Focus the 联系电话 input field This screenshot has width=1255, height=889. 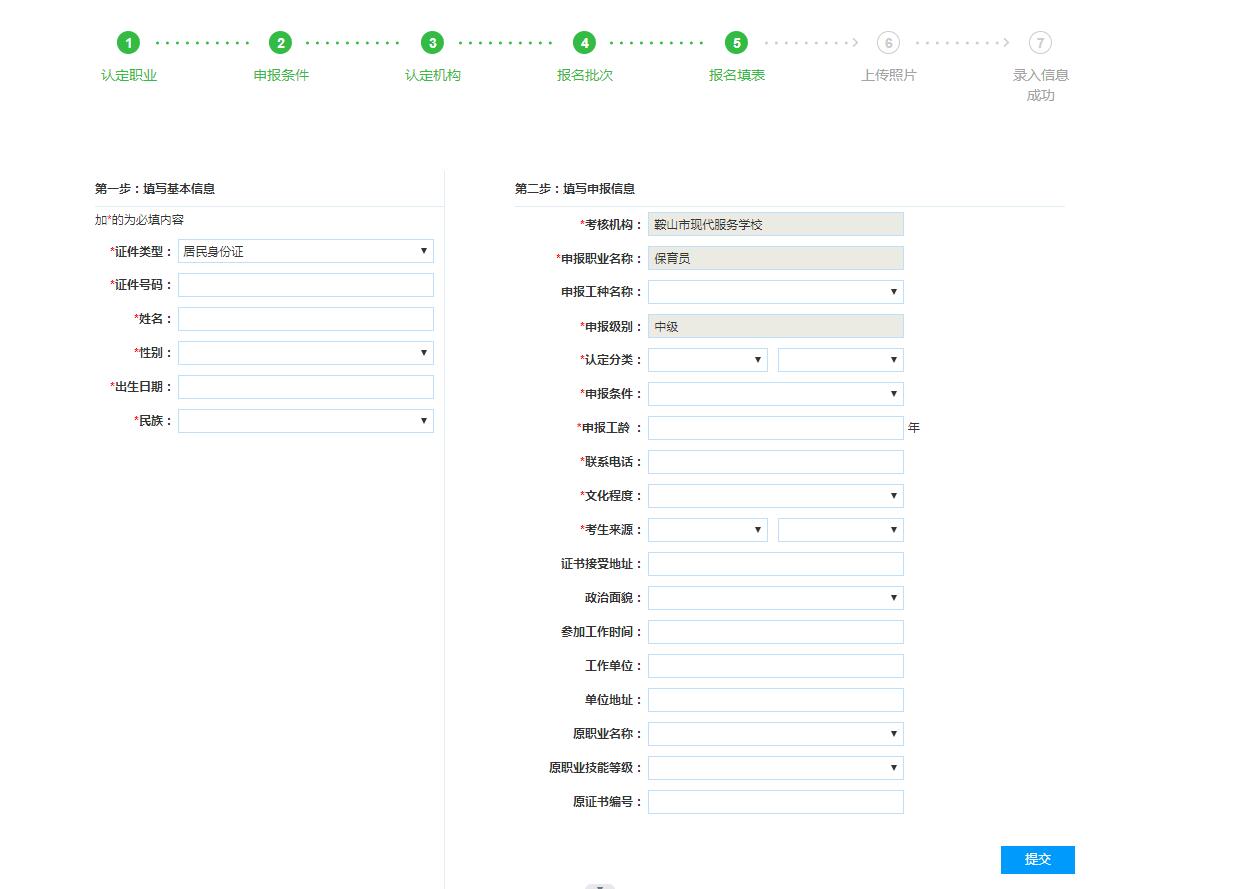pyautogui.click(x=776, y=462)
